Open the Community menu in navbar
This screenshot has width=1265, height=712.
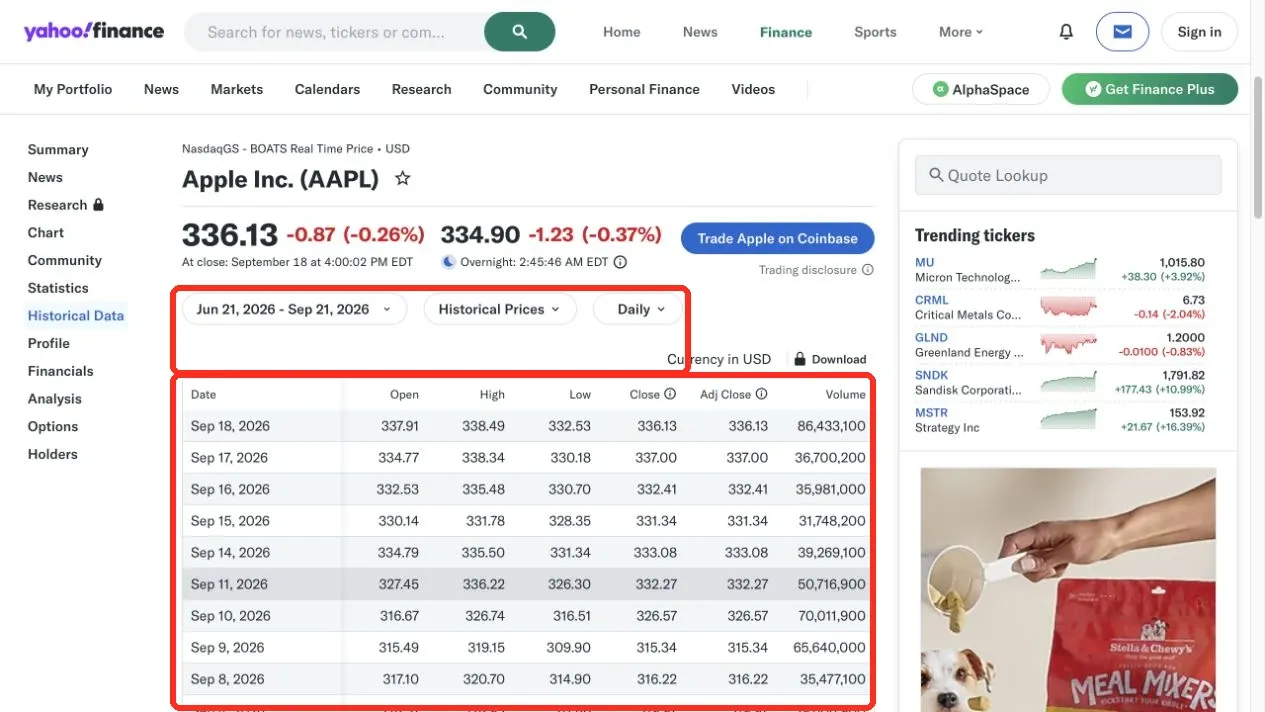(520, 89)
